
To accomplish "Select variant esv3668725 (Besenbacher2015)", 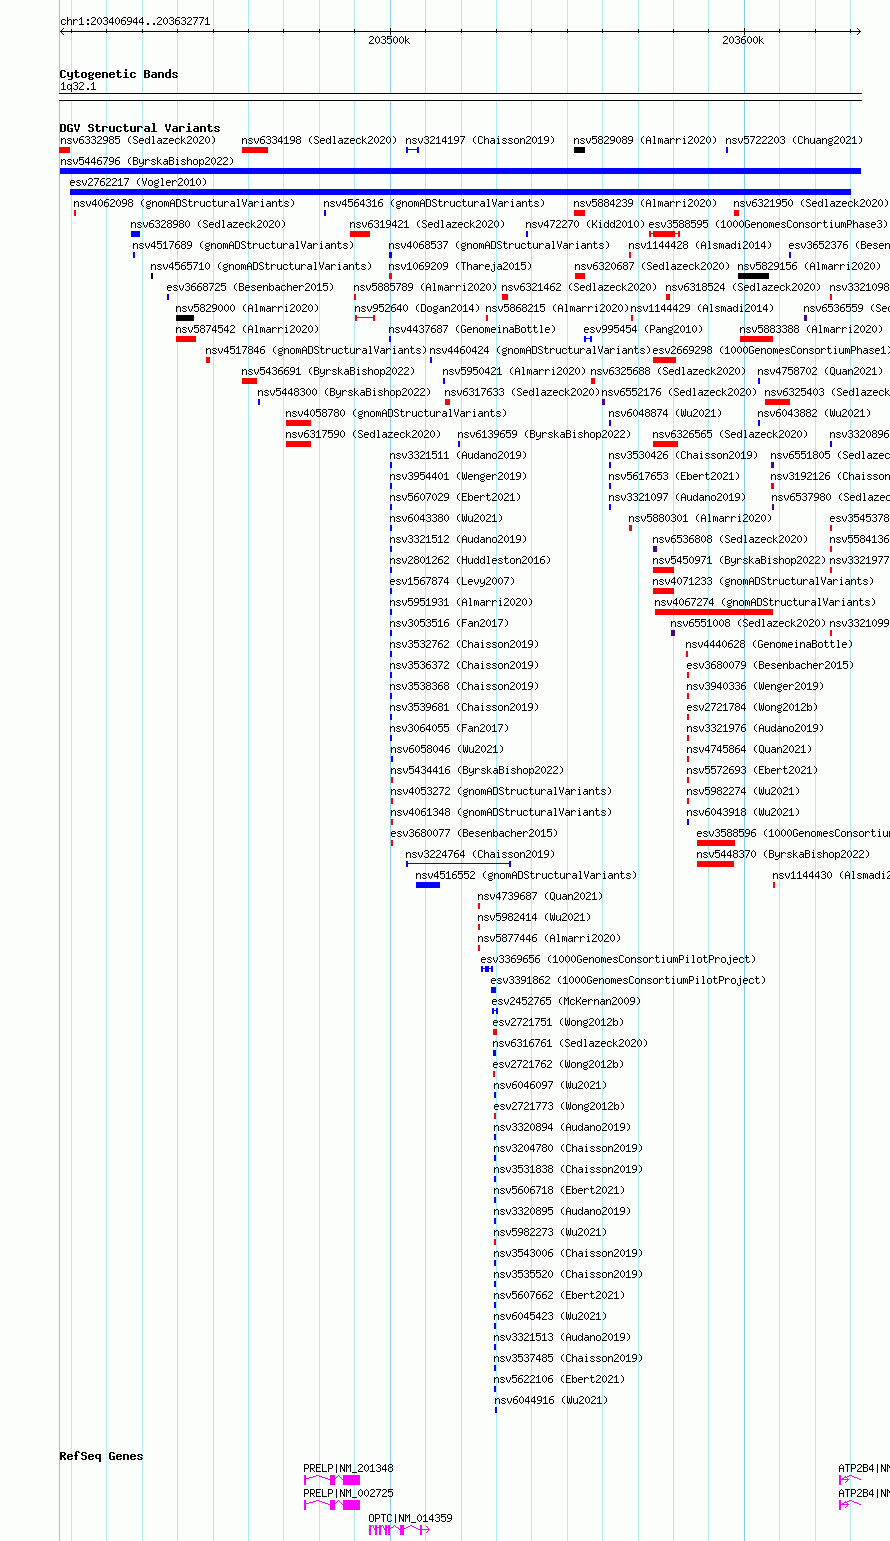I will coord(250,287).
